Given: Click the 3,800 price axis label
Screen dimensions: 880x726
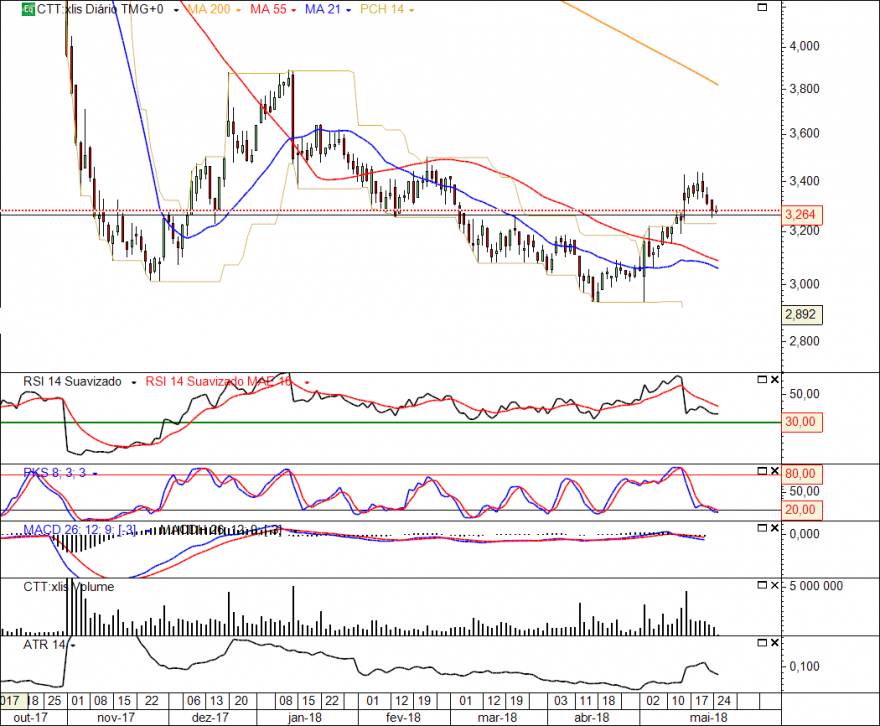Looking at the screenshot, I should coord(804,89).
